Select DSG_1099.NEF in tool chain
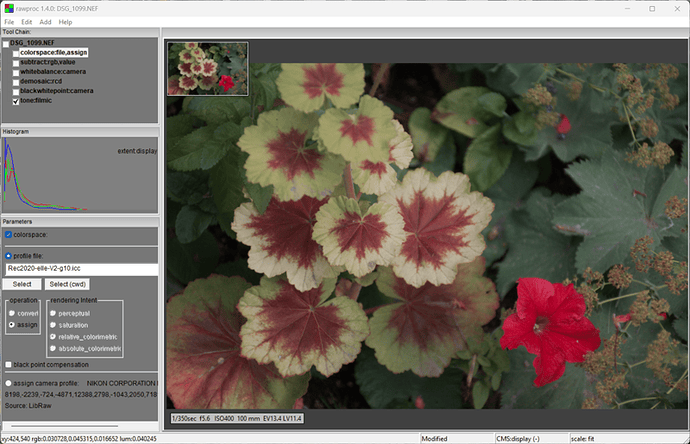This screenshot has width=690, height=444. [32, 43]
